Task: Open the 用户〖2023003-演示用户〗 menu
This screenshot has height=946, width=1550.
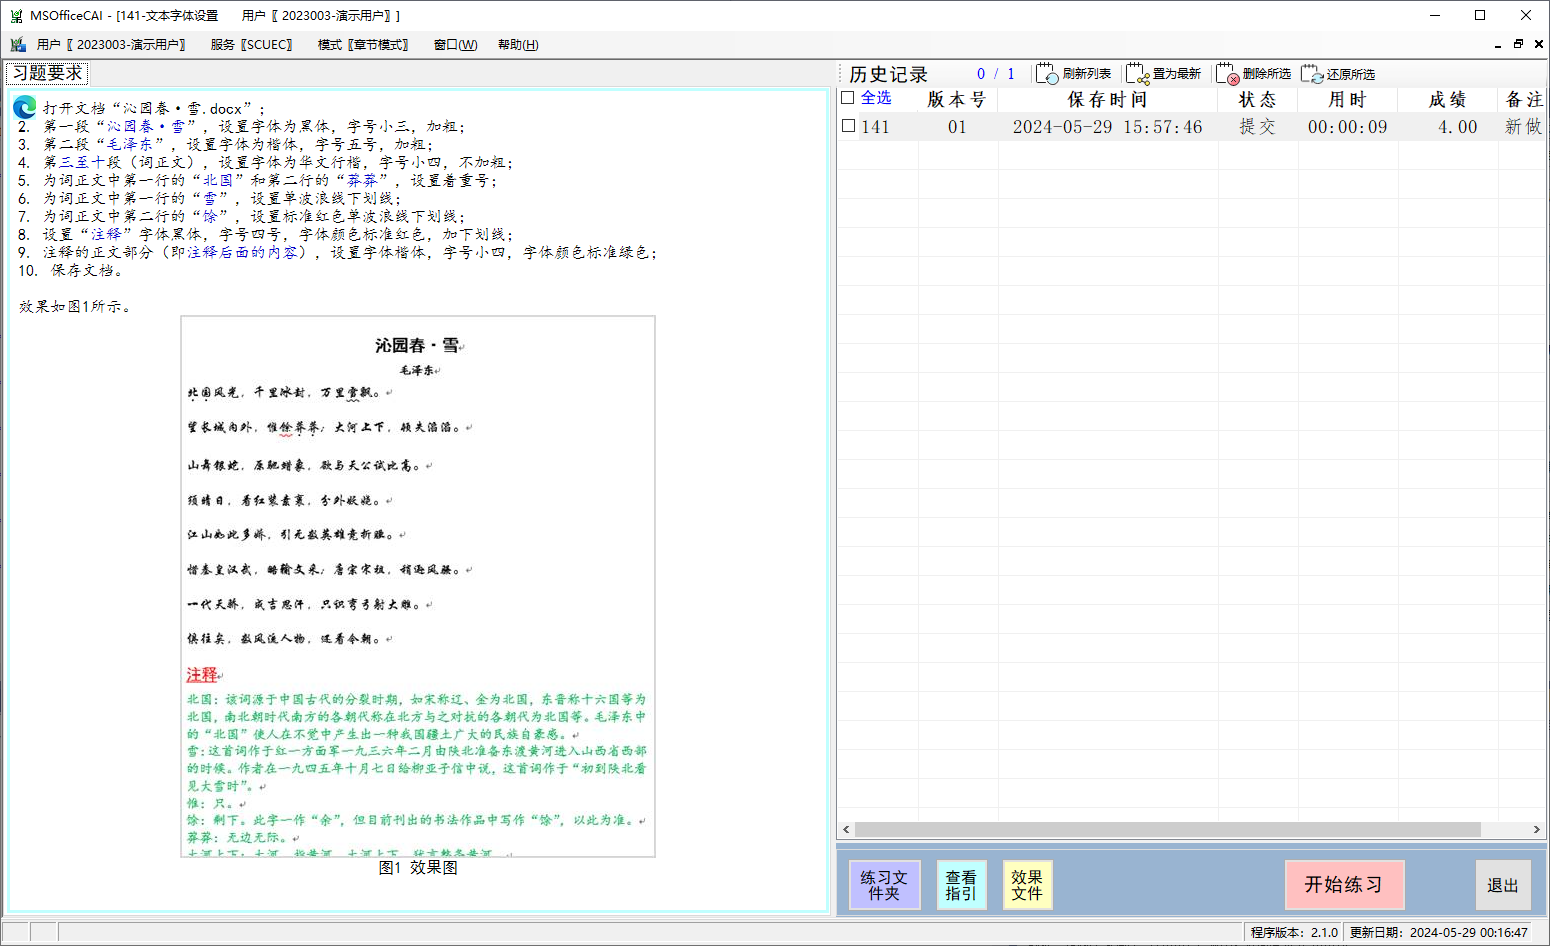Action: pyautogui.click(x=112, y=45)
